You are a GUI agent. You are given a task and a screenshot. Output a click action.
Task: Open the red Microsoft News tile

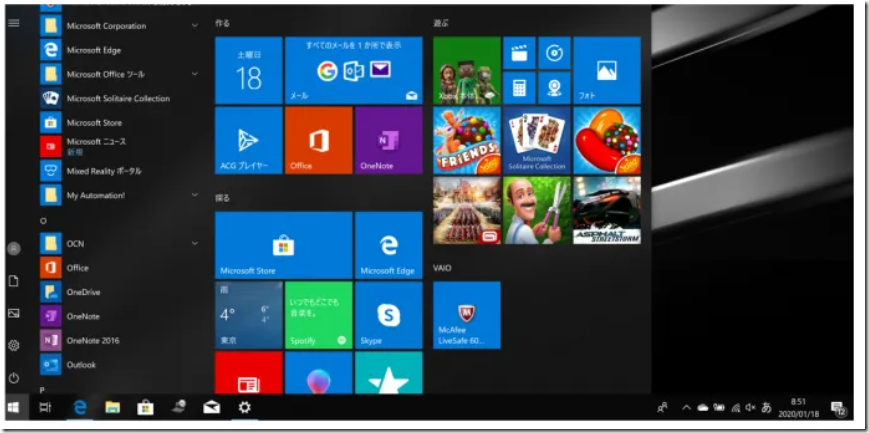[248, 373]
